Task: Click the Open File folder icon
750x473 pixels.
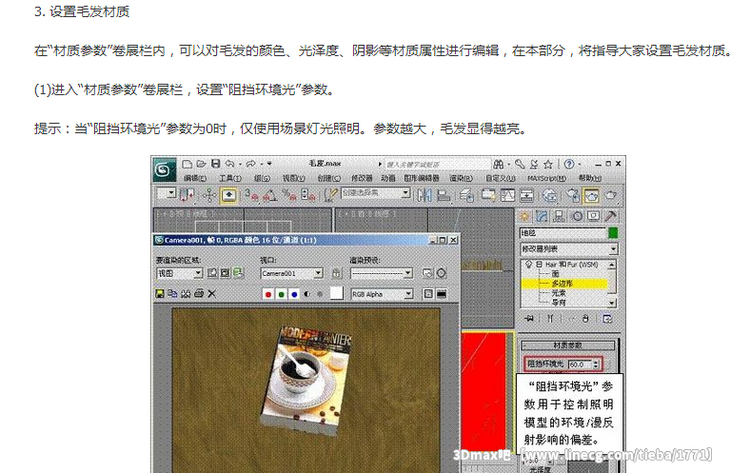Action: click(x=201, y=164)
